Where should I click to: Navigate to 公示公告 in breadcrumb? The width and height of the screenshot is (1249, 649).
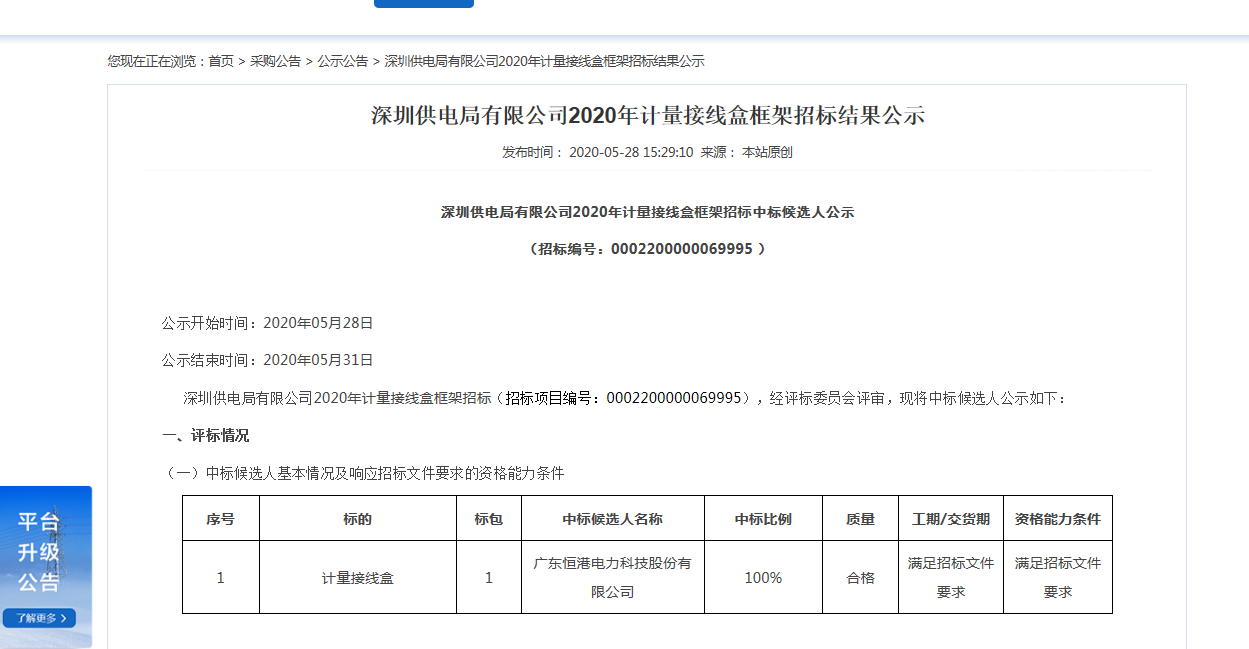pyautogui.click(x=343, y=61)
